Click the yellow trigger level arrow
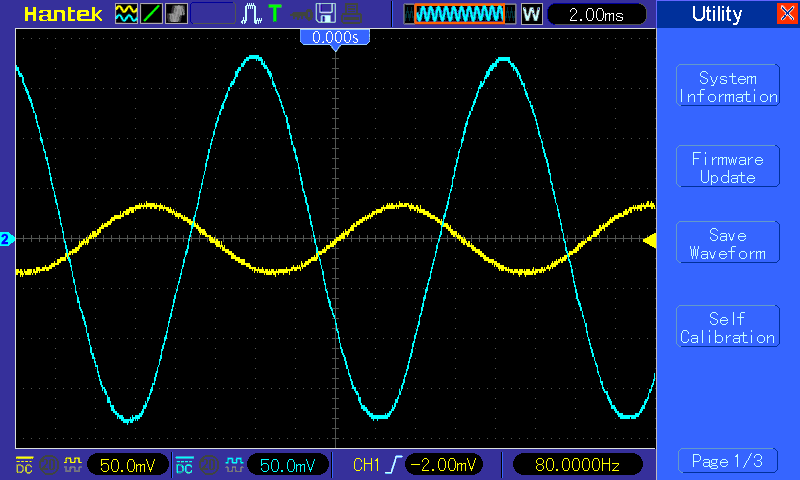Screen dimensions: 800x480 point(649,240)
